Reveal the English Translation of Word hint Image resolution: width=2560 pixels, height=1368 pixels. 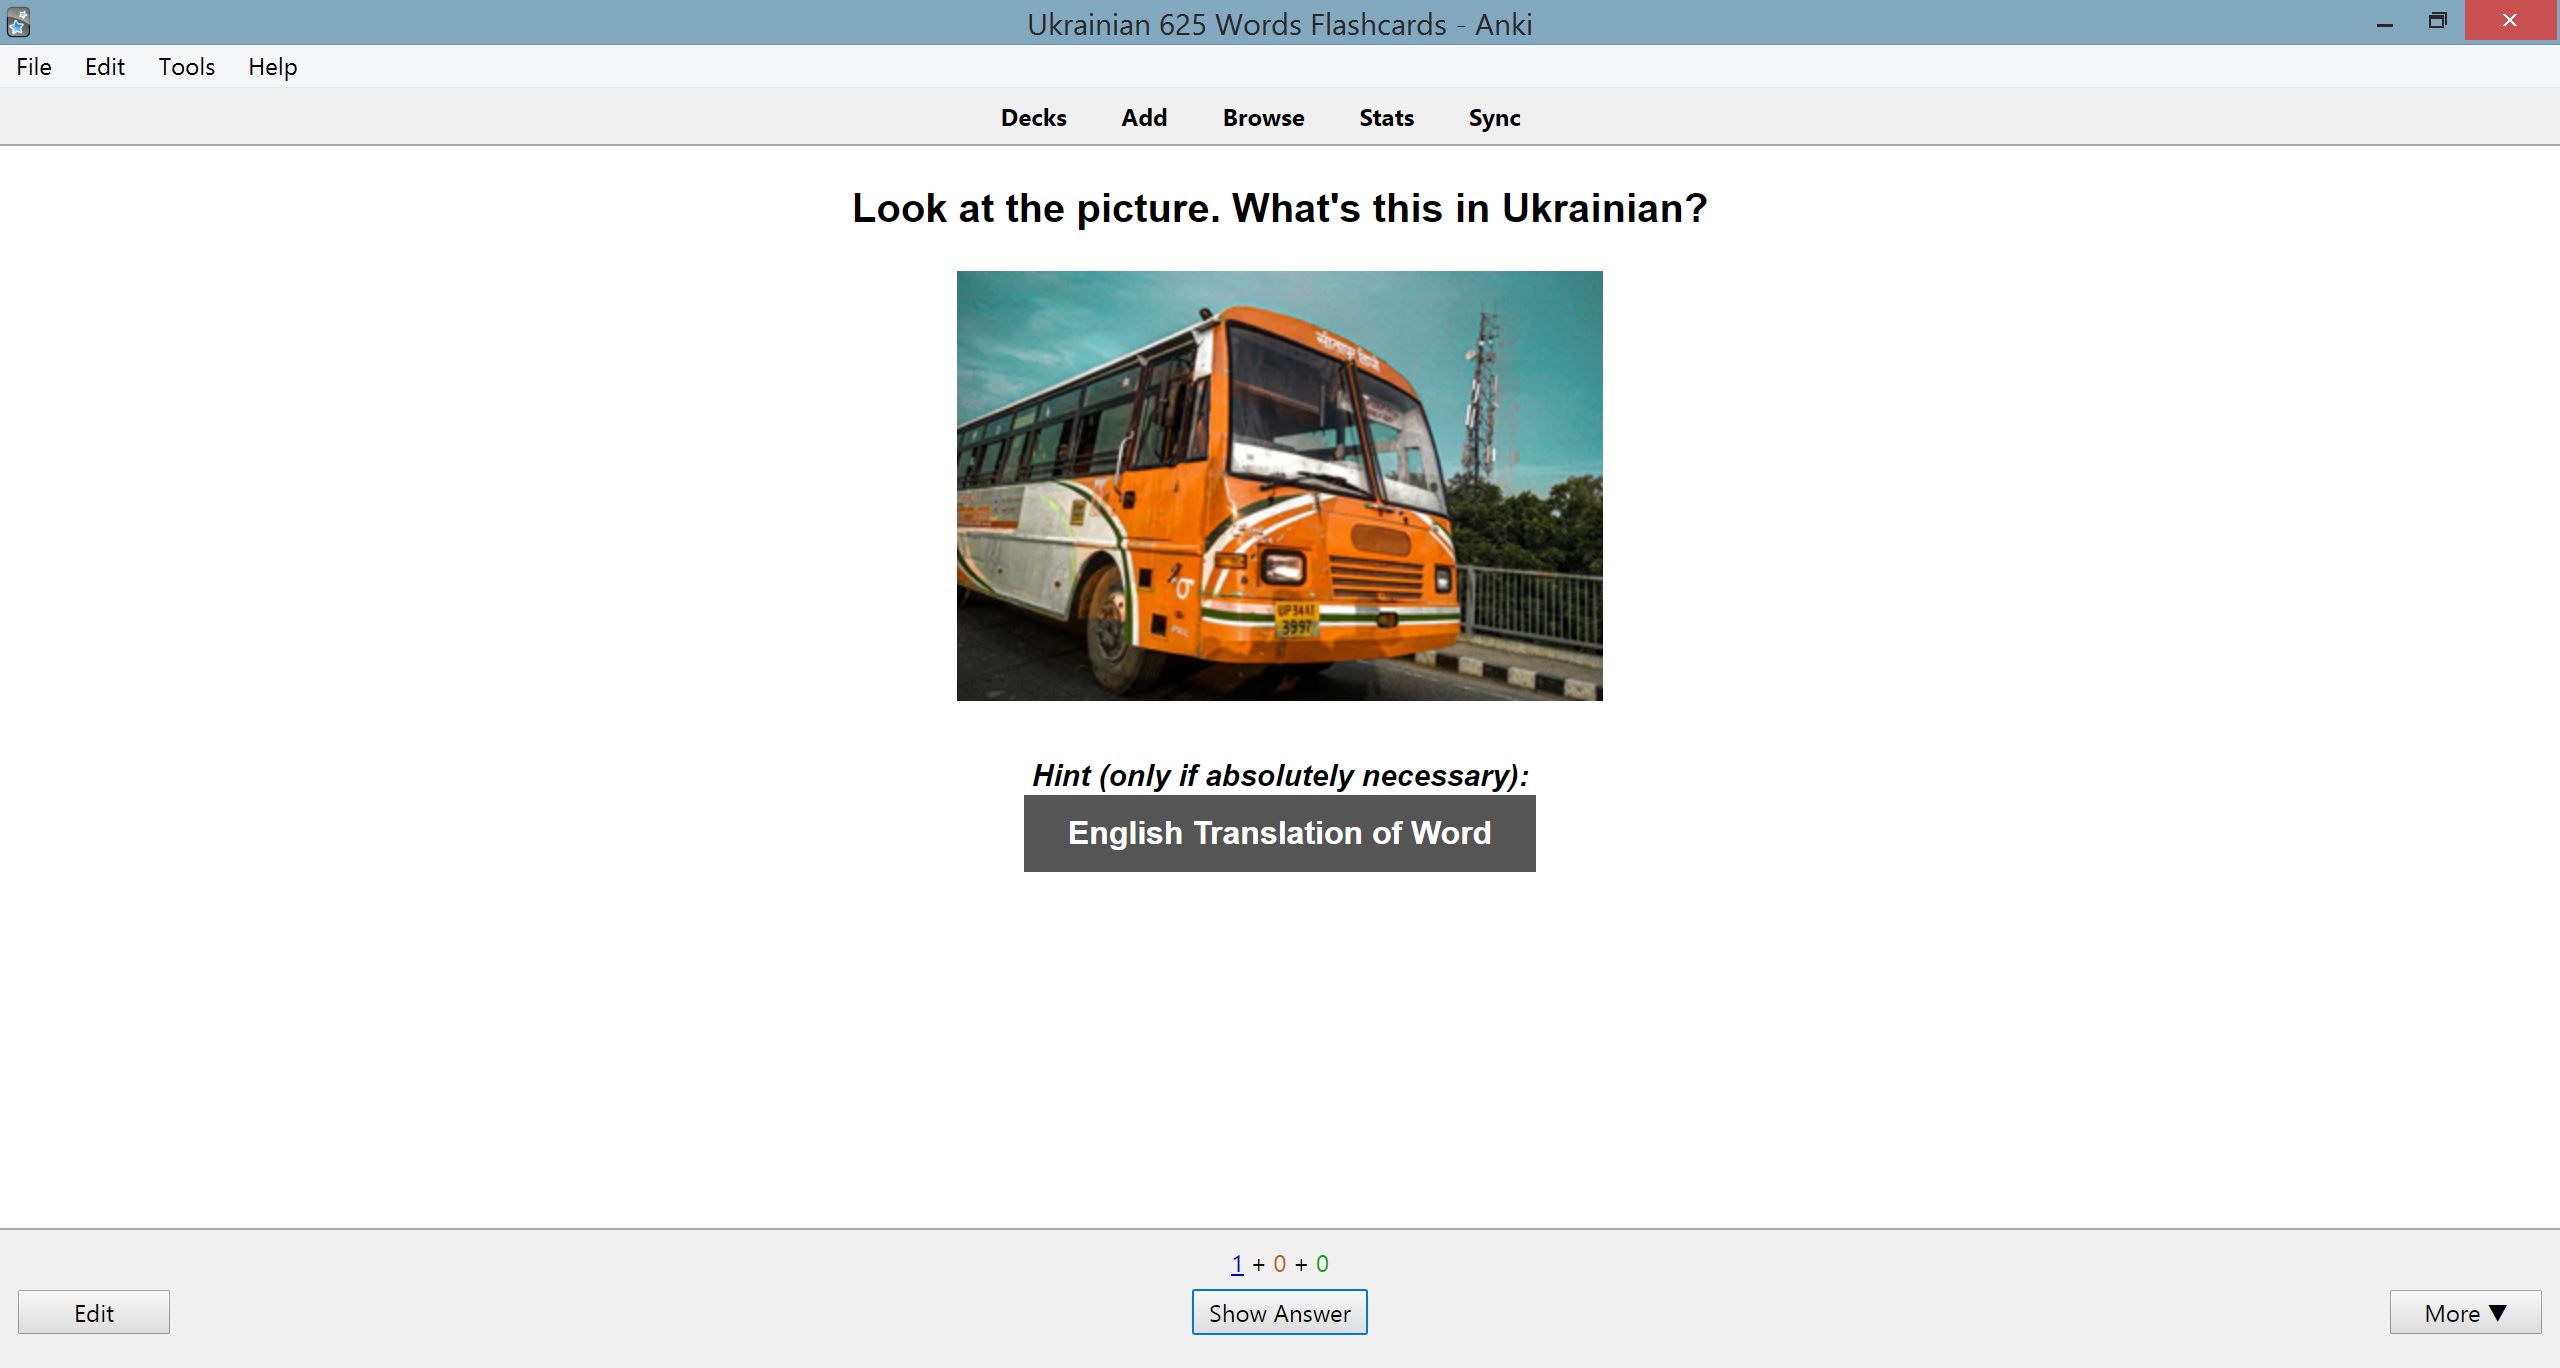(1279, 833)
